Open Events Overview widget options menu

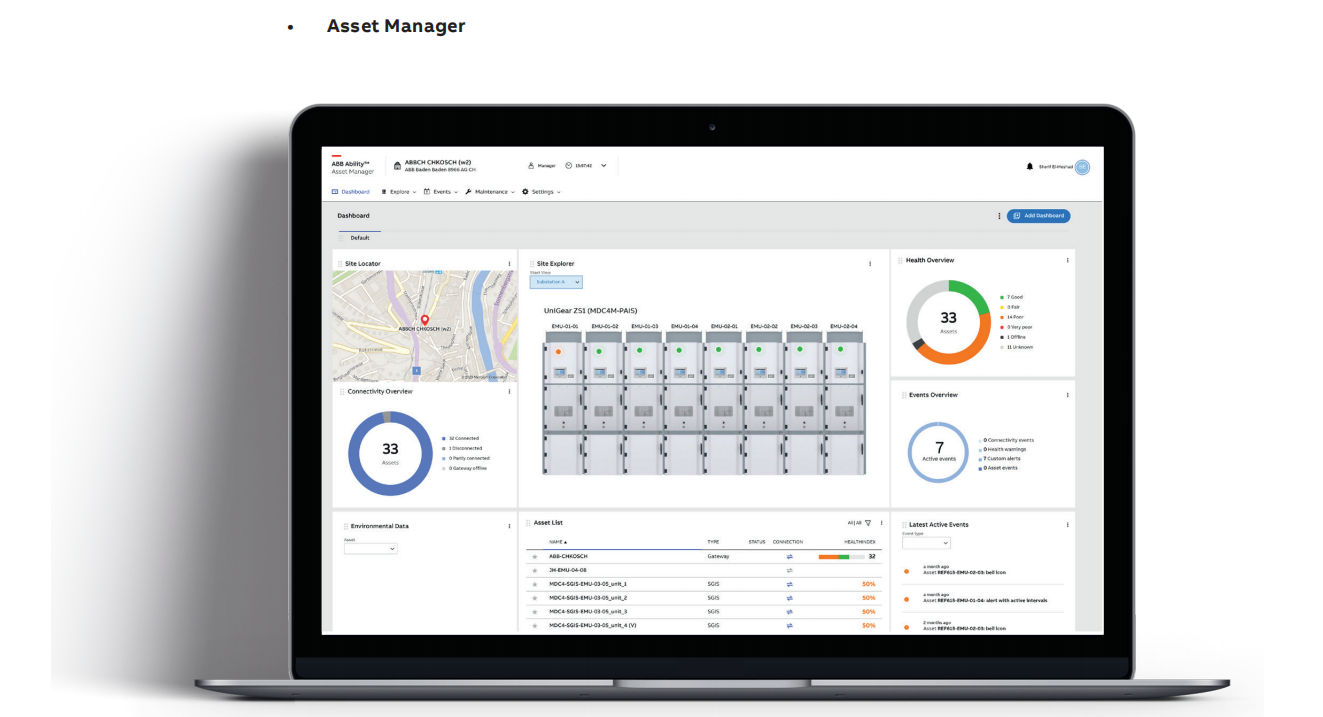tap(1067, 395)
